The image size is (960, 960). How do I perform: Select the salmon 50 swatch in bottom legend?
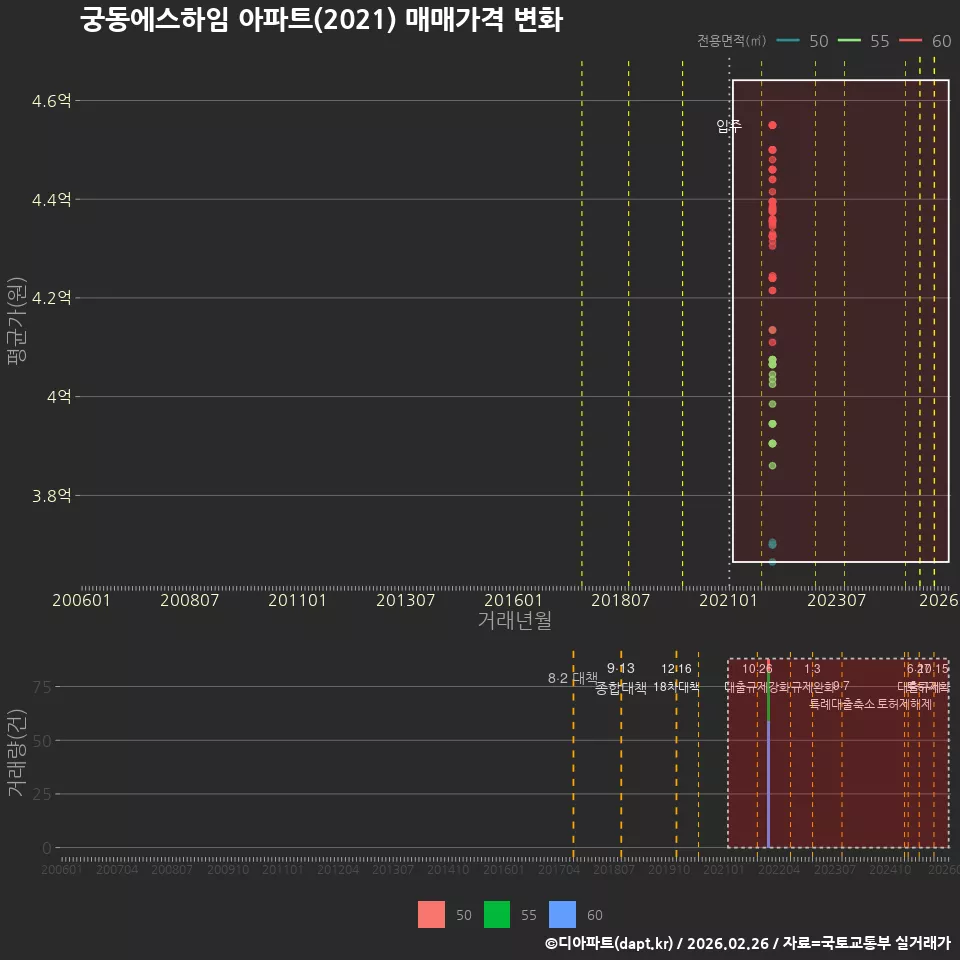click(431, 914)
